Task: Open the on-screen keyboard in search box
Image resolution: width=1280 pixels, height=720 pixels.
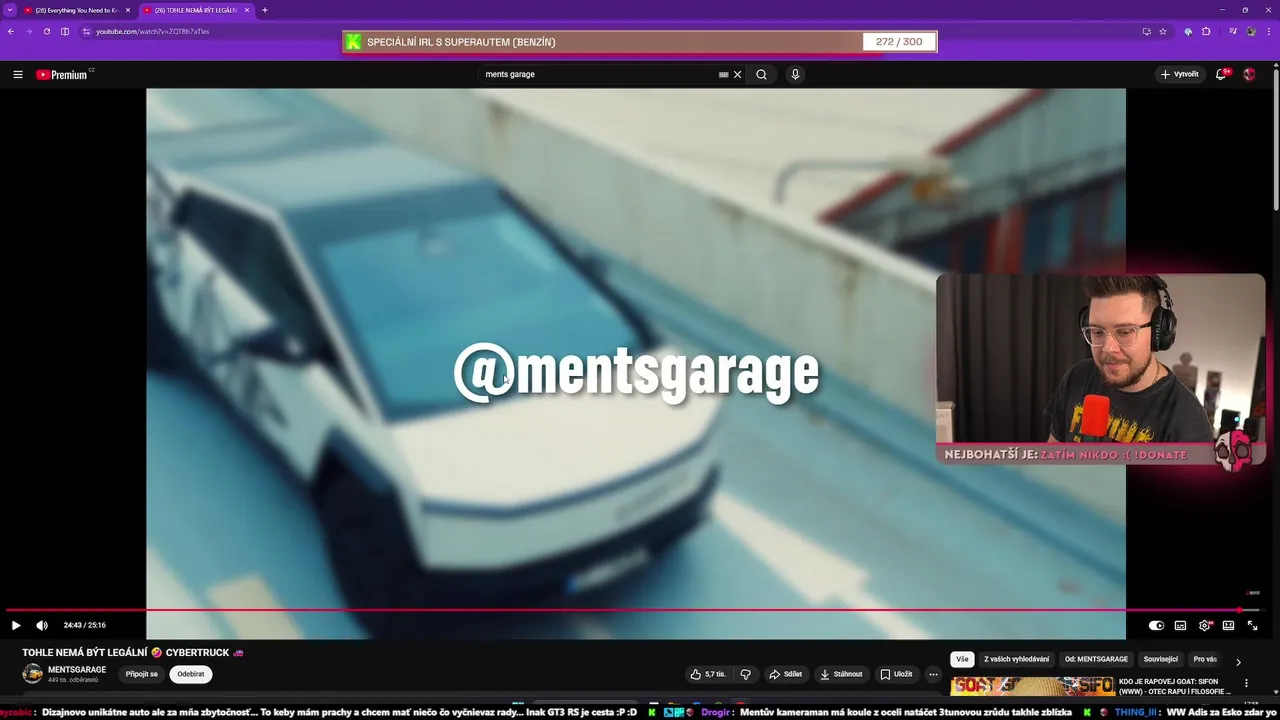Action: pos(723,74)
